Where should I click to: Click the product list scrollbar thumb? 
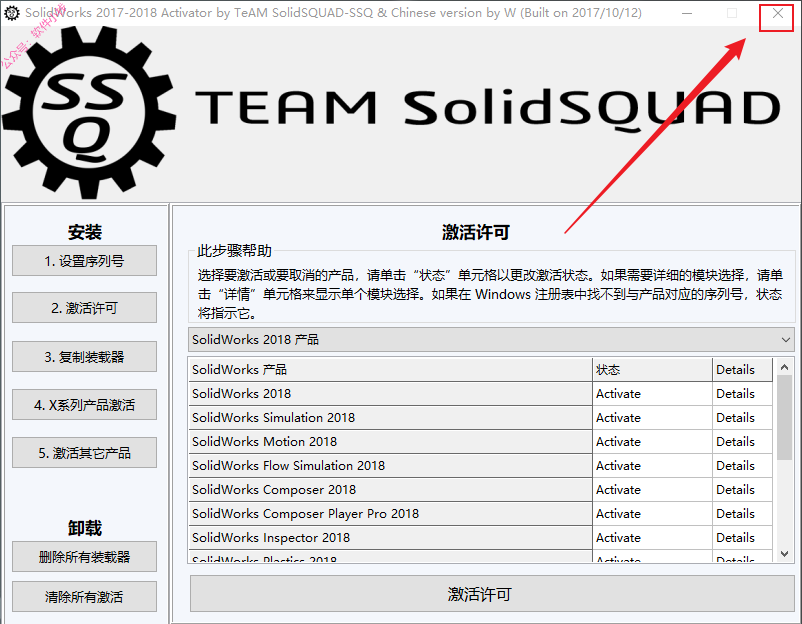tap(785, 417)
